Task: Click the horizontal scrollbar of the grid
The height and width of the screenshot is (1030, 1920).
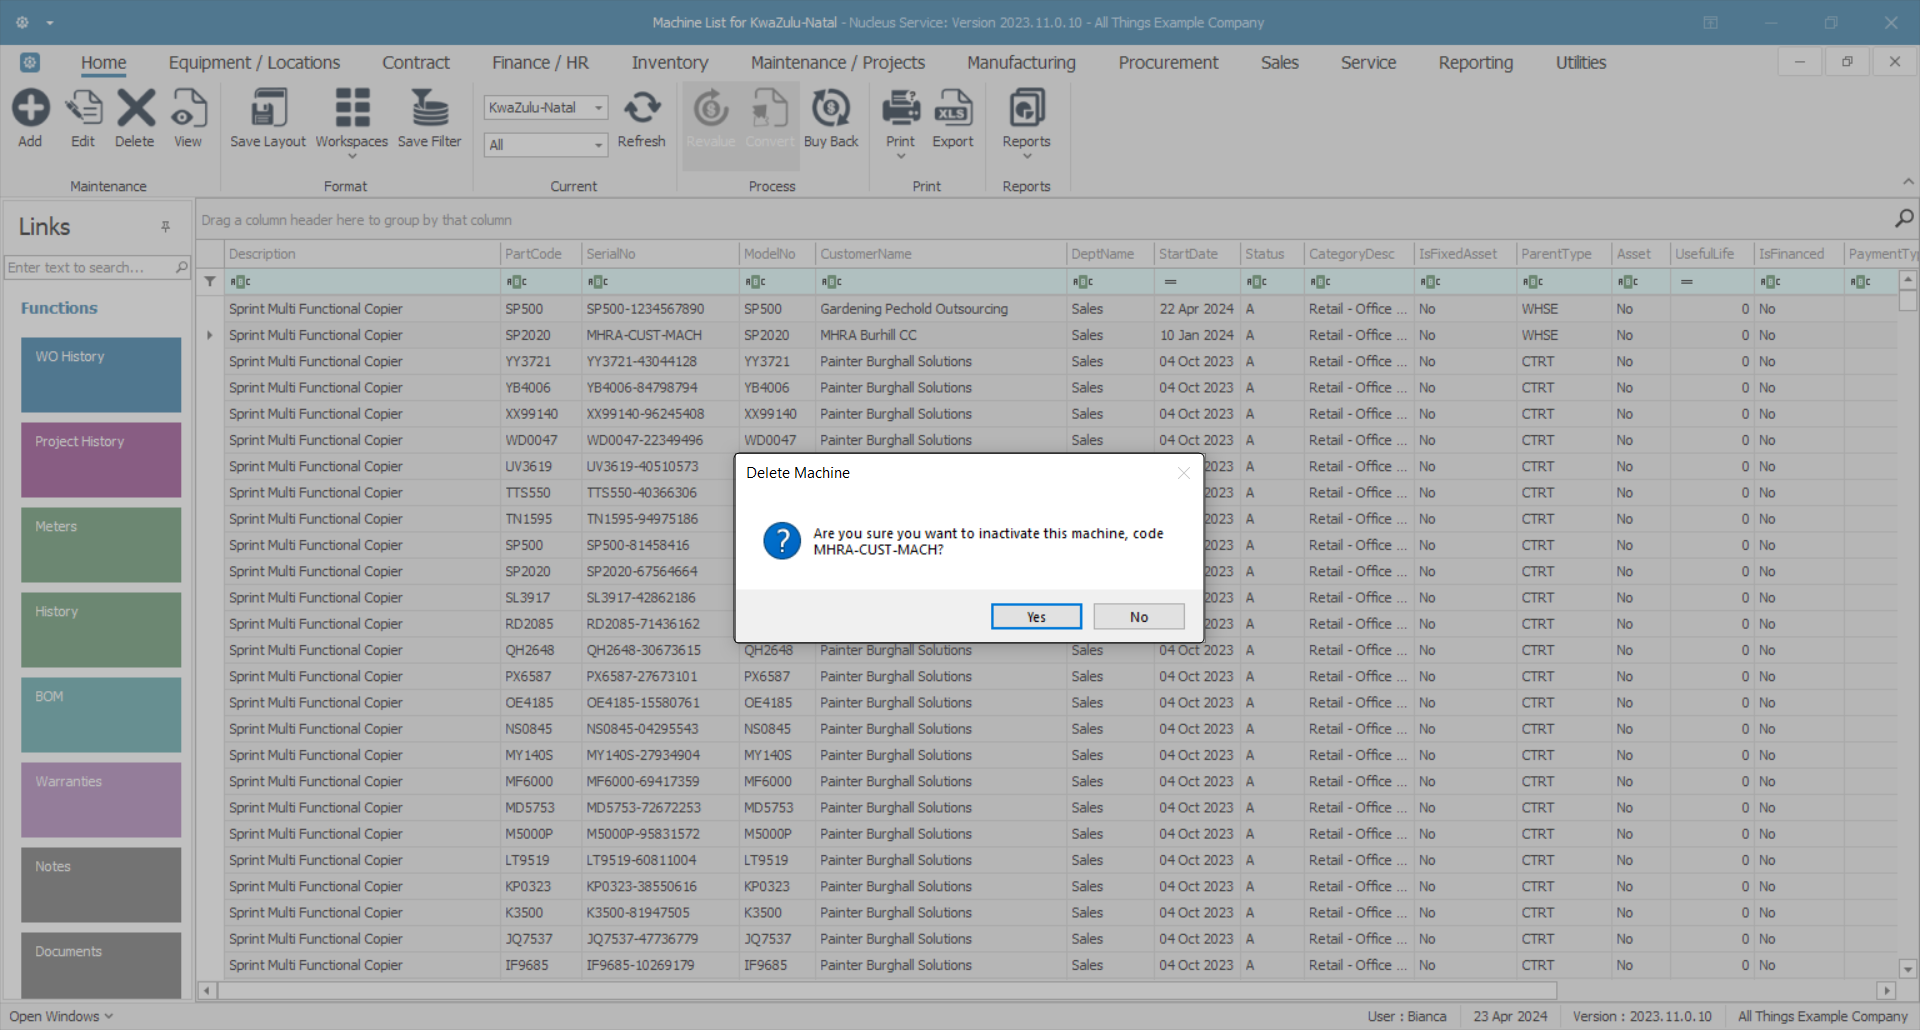Action: [887, 991]
